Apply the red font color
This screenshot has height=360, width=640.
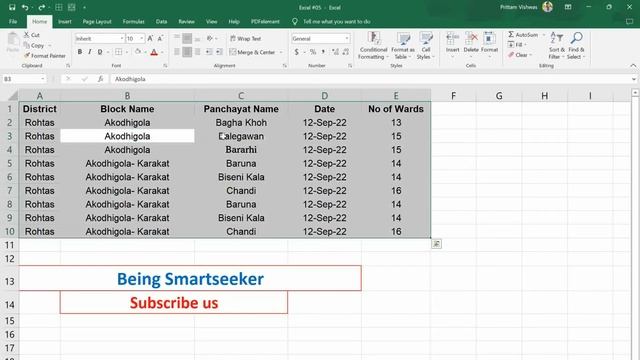[154, 52]
